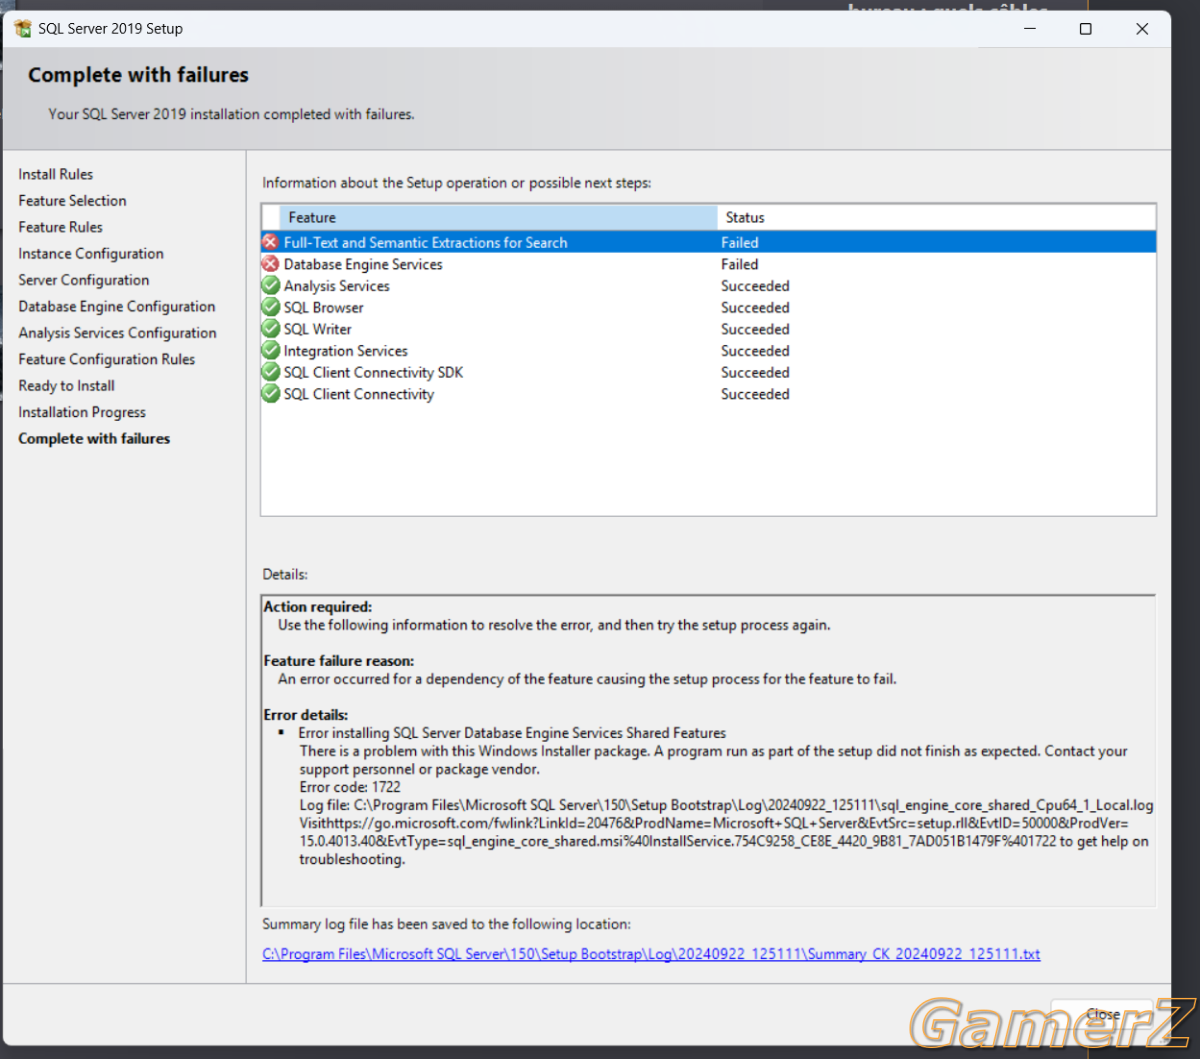Click the sidebar step Complete with failures

94,438
